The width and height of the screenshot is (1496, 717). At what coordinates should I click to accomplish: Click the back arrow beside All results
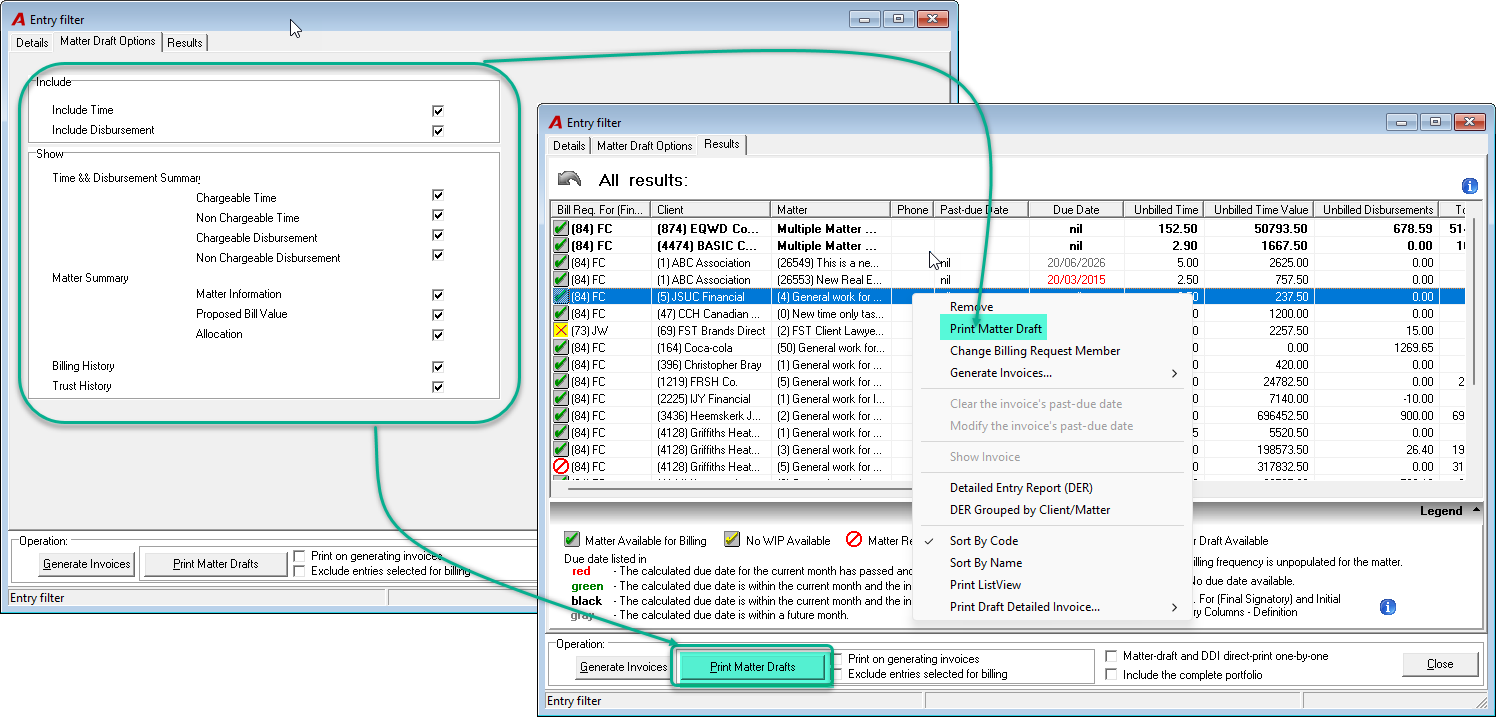click(569, 179)
